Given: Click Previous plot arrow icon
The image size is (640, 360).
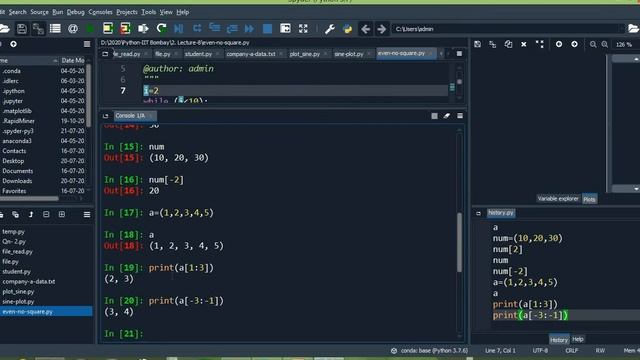Looking at the screenshot, I should click(559, 44).
